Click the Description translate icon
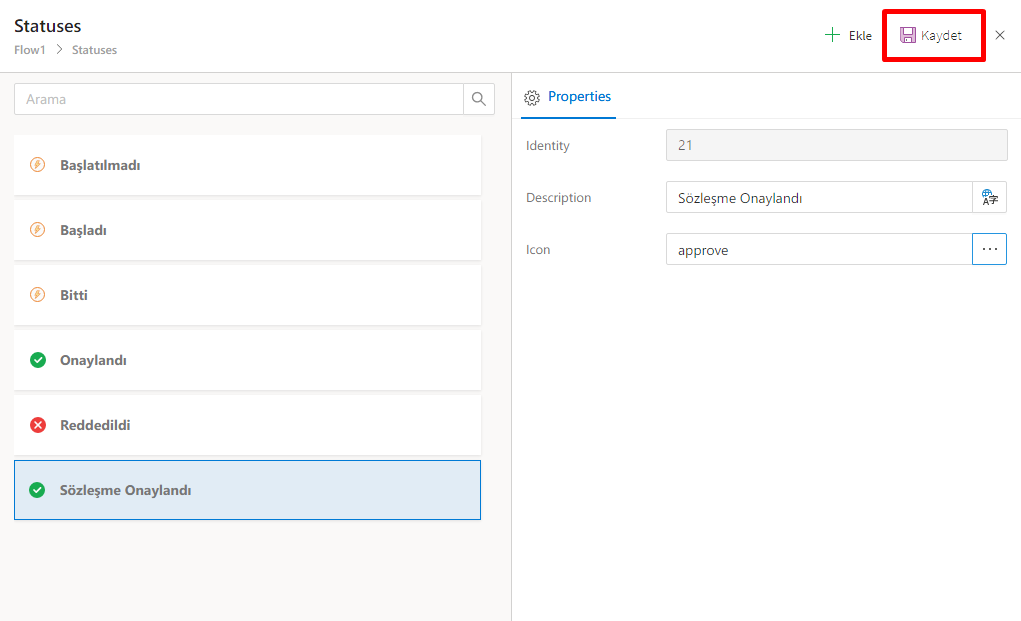 pos(989,198)
